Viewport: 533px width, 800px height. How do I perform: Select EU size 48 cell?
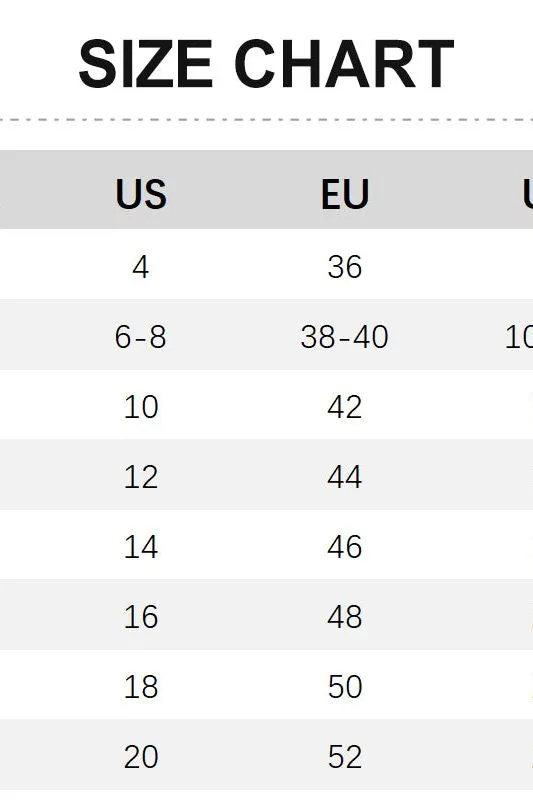[x=345, y=617]
